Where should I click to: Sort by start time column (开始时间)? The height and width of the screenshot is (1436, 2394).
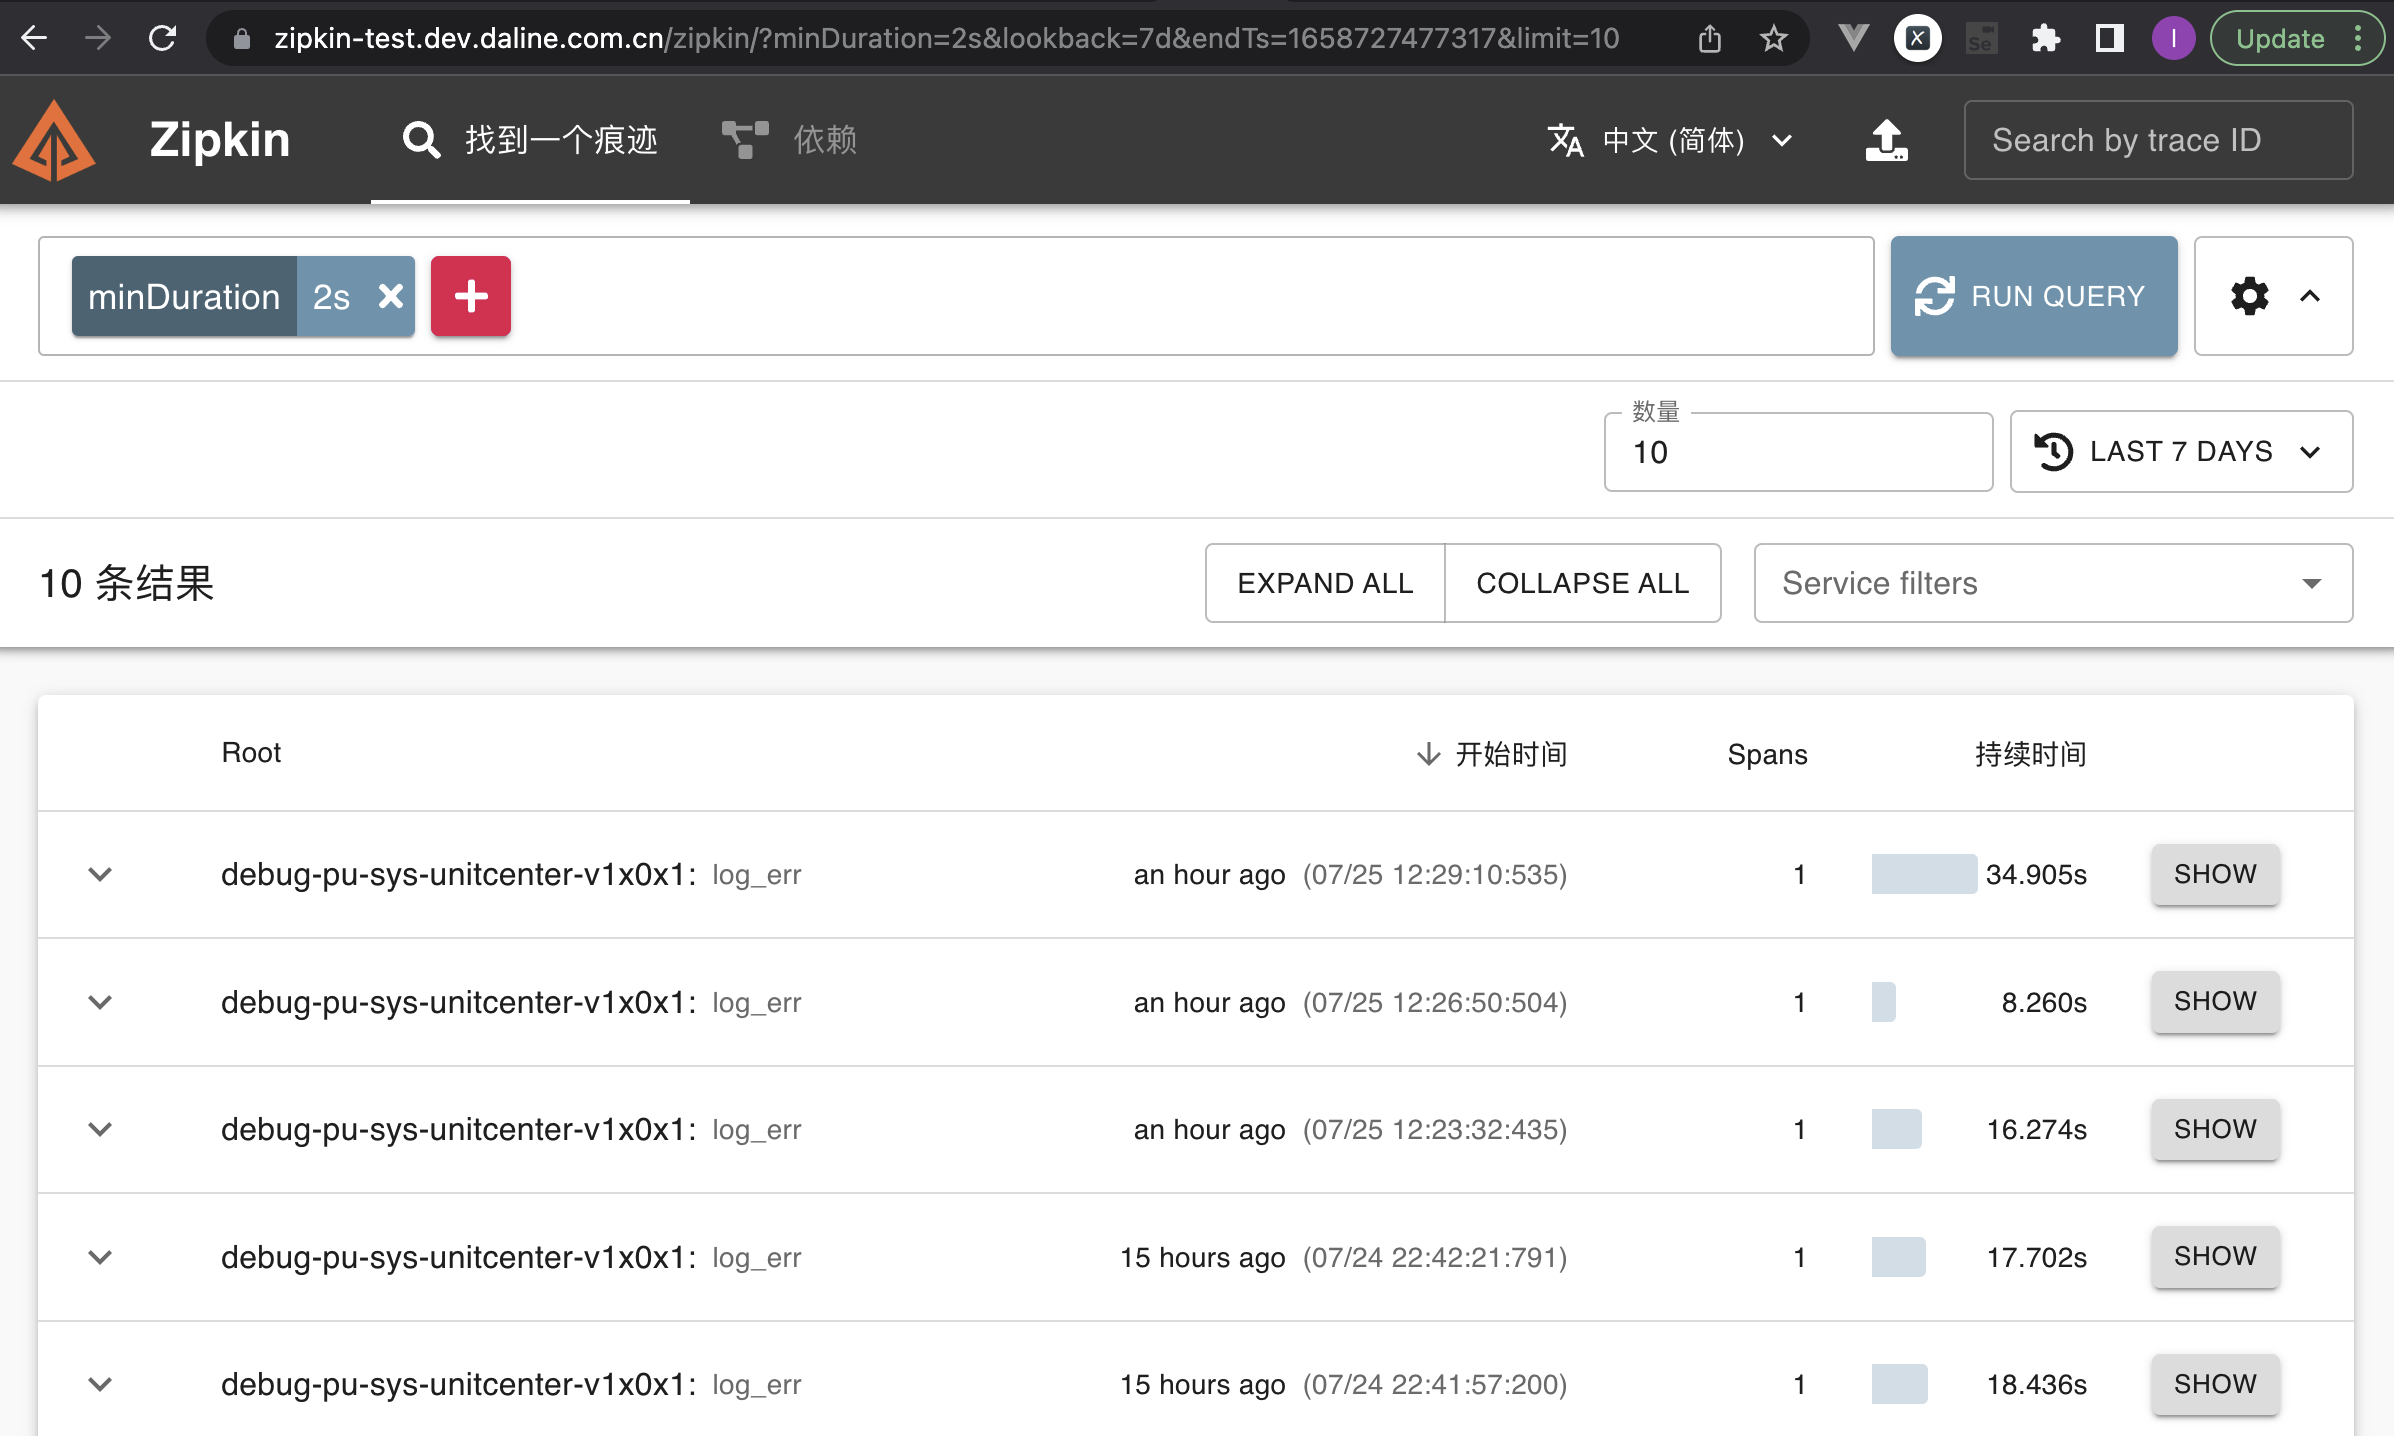point(1492,754)
